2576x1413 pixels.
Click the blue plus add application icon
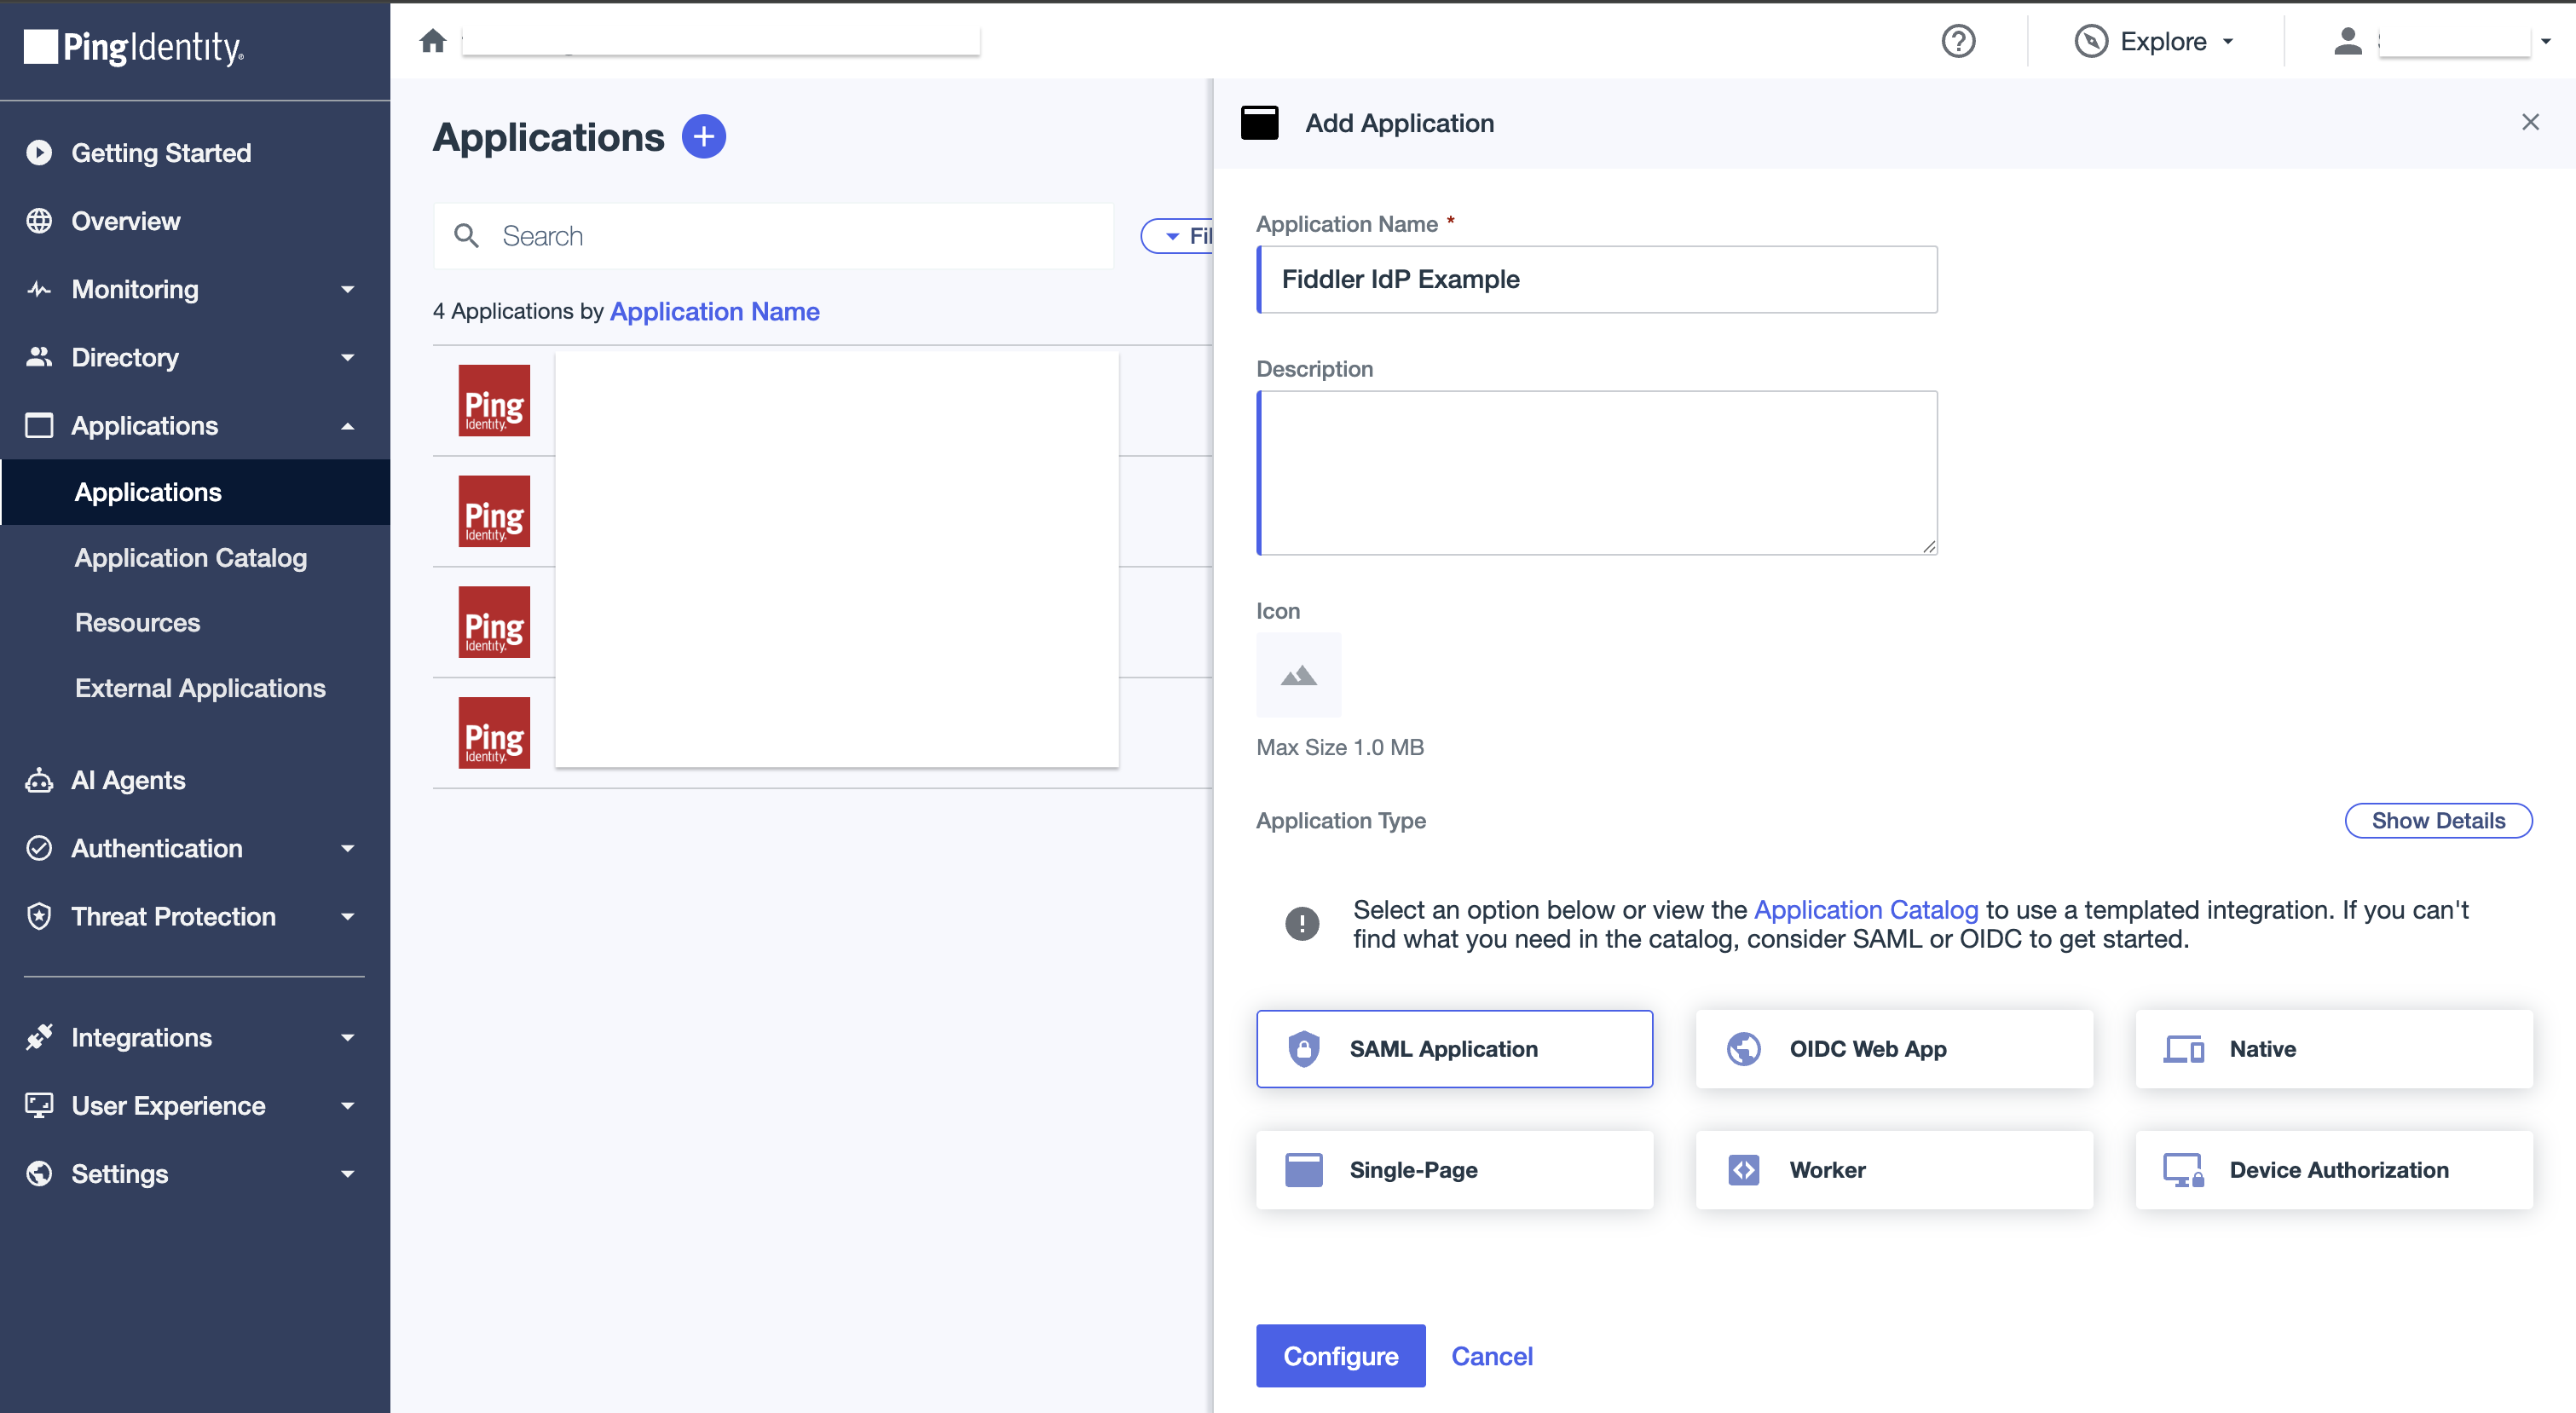703,137
